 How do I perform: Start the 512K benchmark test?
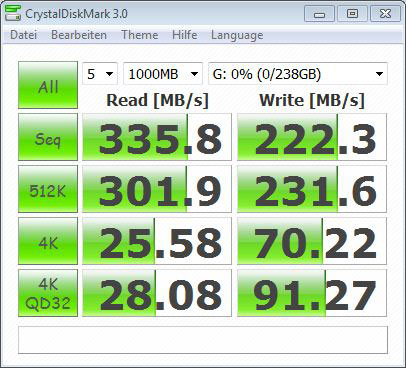[48, 189]
